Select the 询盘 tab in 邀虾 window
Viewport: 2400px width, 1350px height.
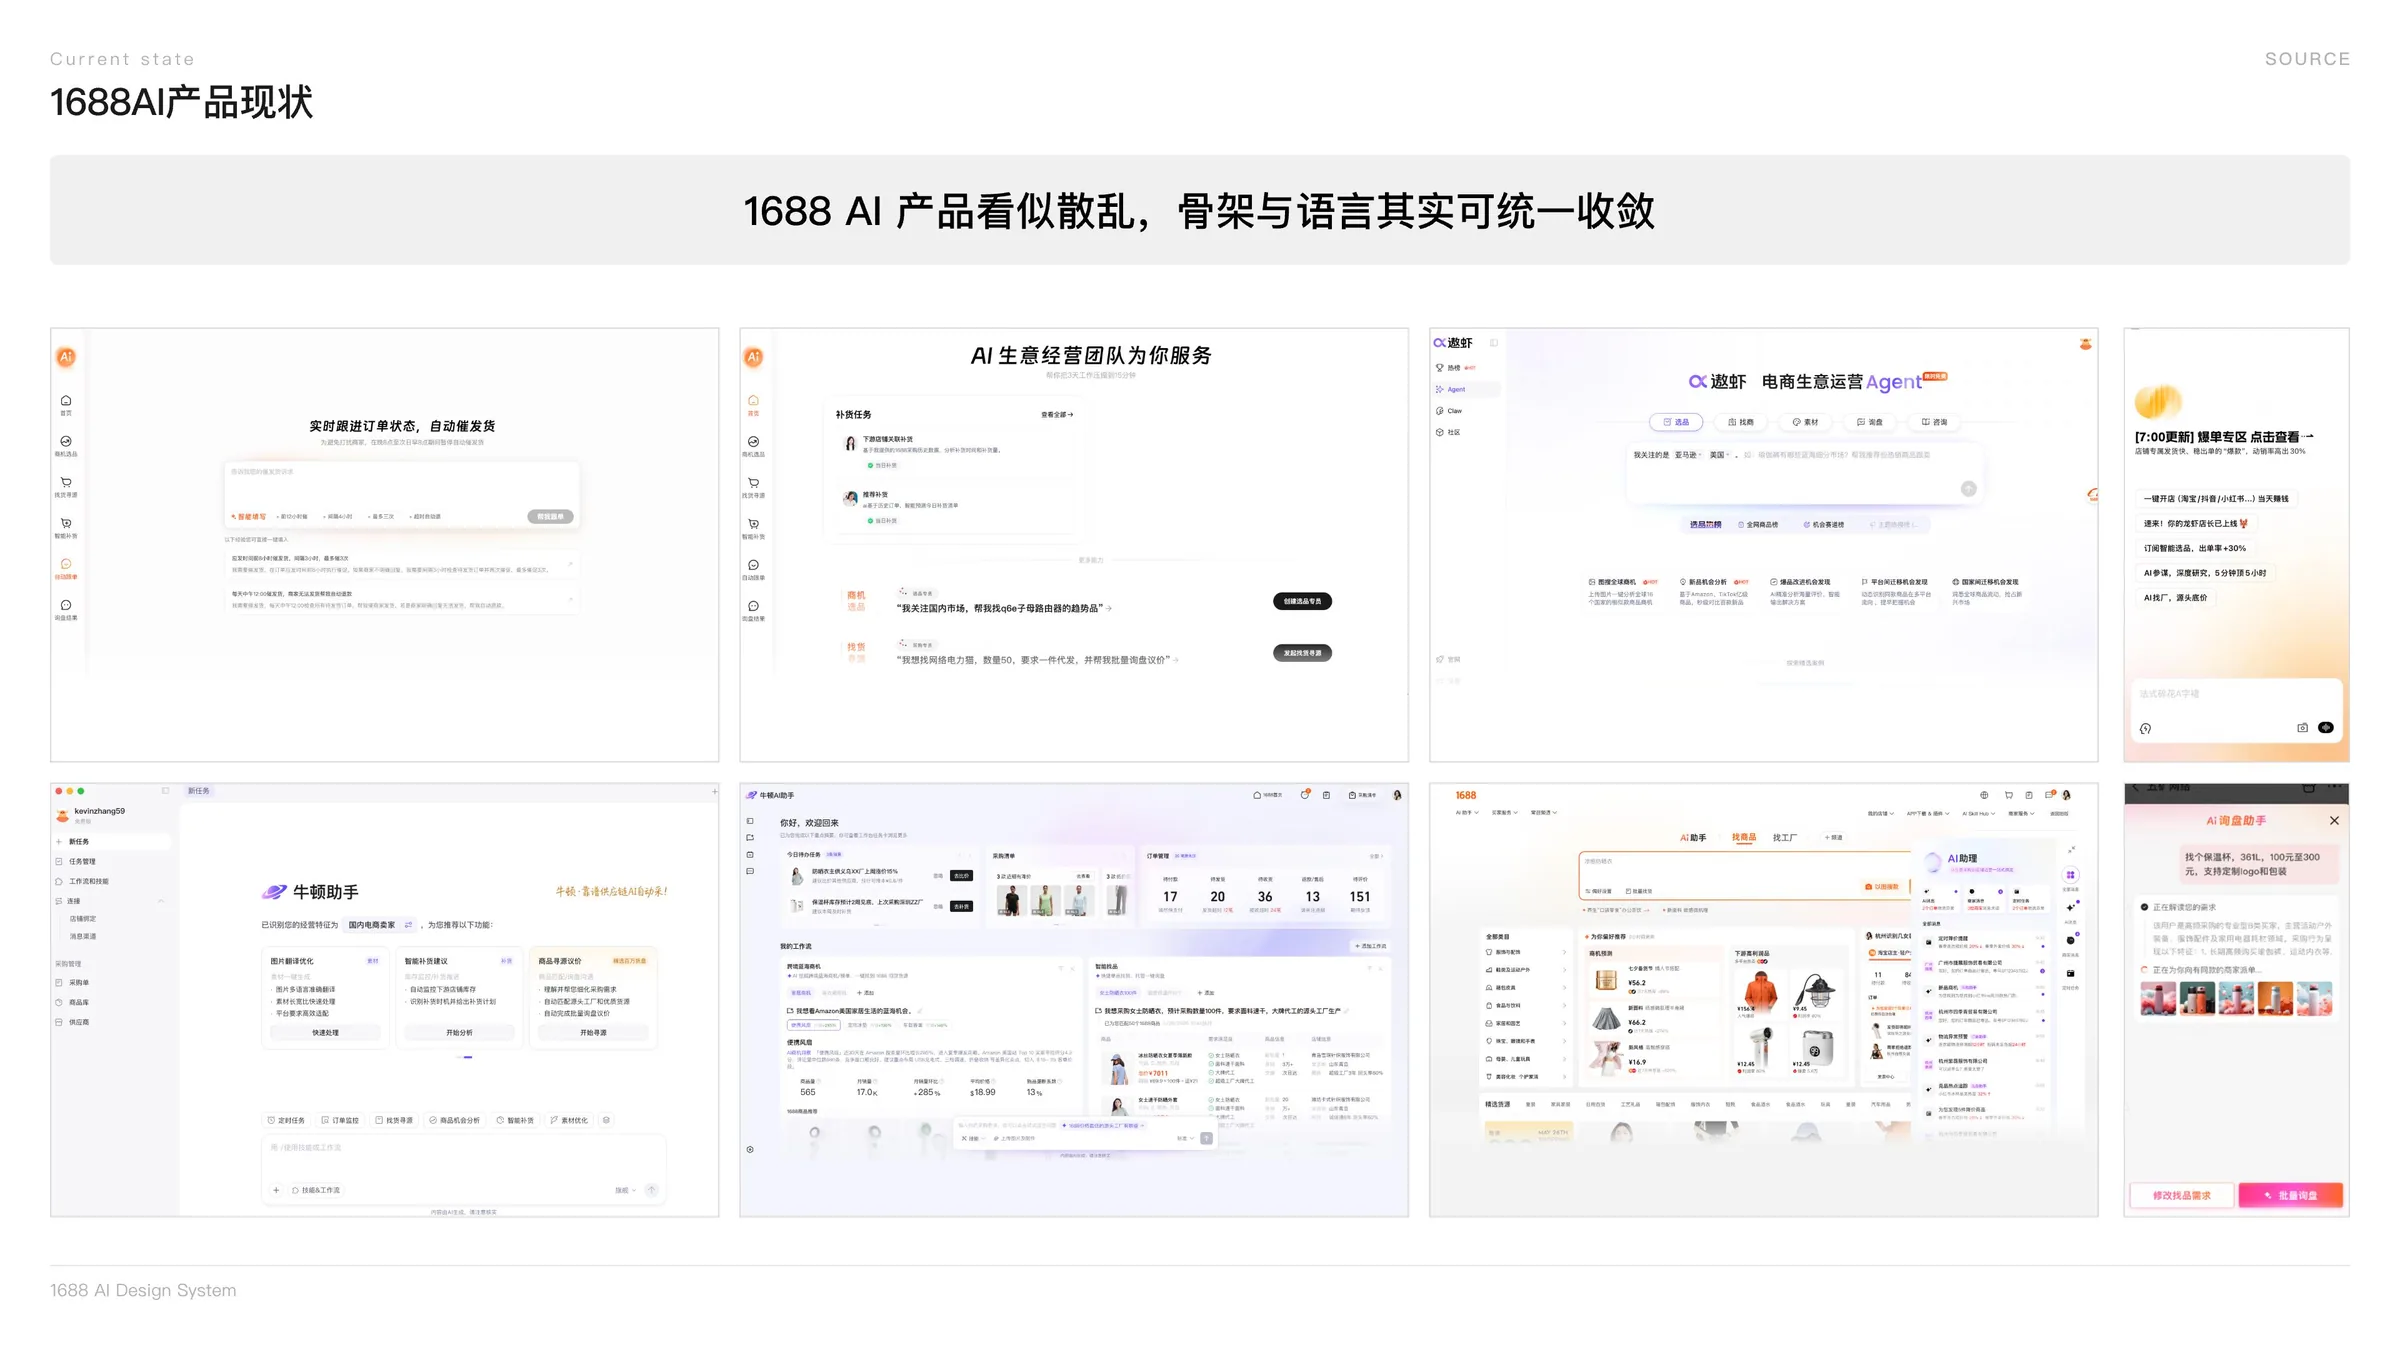[1870, 422]
